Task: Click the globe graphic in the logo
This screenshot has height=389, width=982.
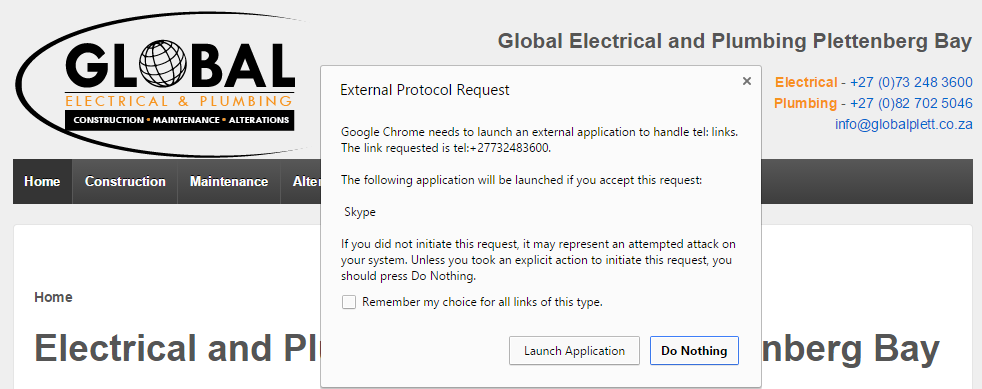Action: pyautogui.click(x=163, y=64)
